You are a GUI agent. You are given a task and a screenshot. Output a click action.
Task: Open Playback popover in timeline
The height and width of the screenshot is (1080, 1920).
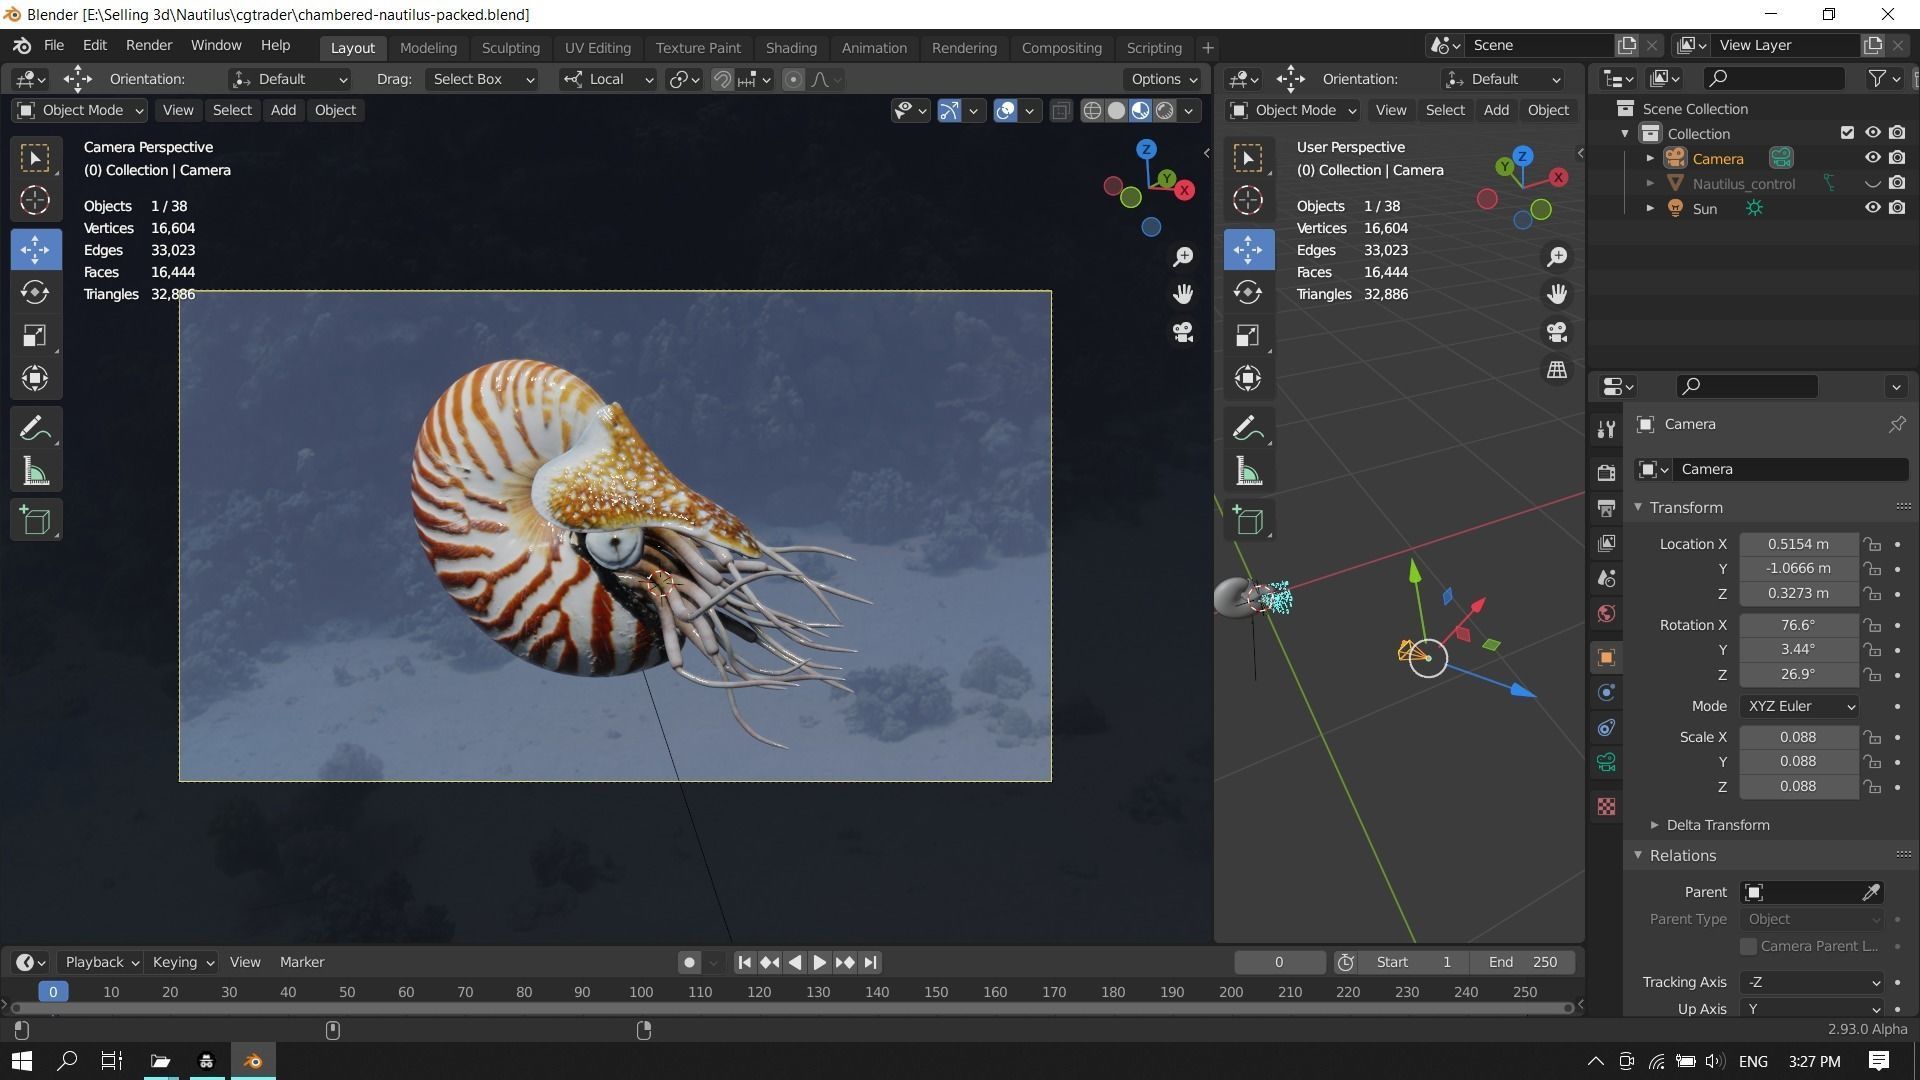click(x=101, y=962)
